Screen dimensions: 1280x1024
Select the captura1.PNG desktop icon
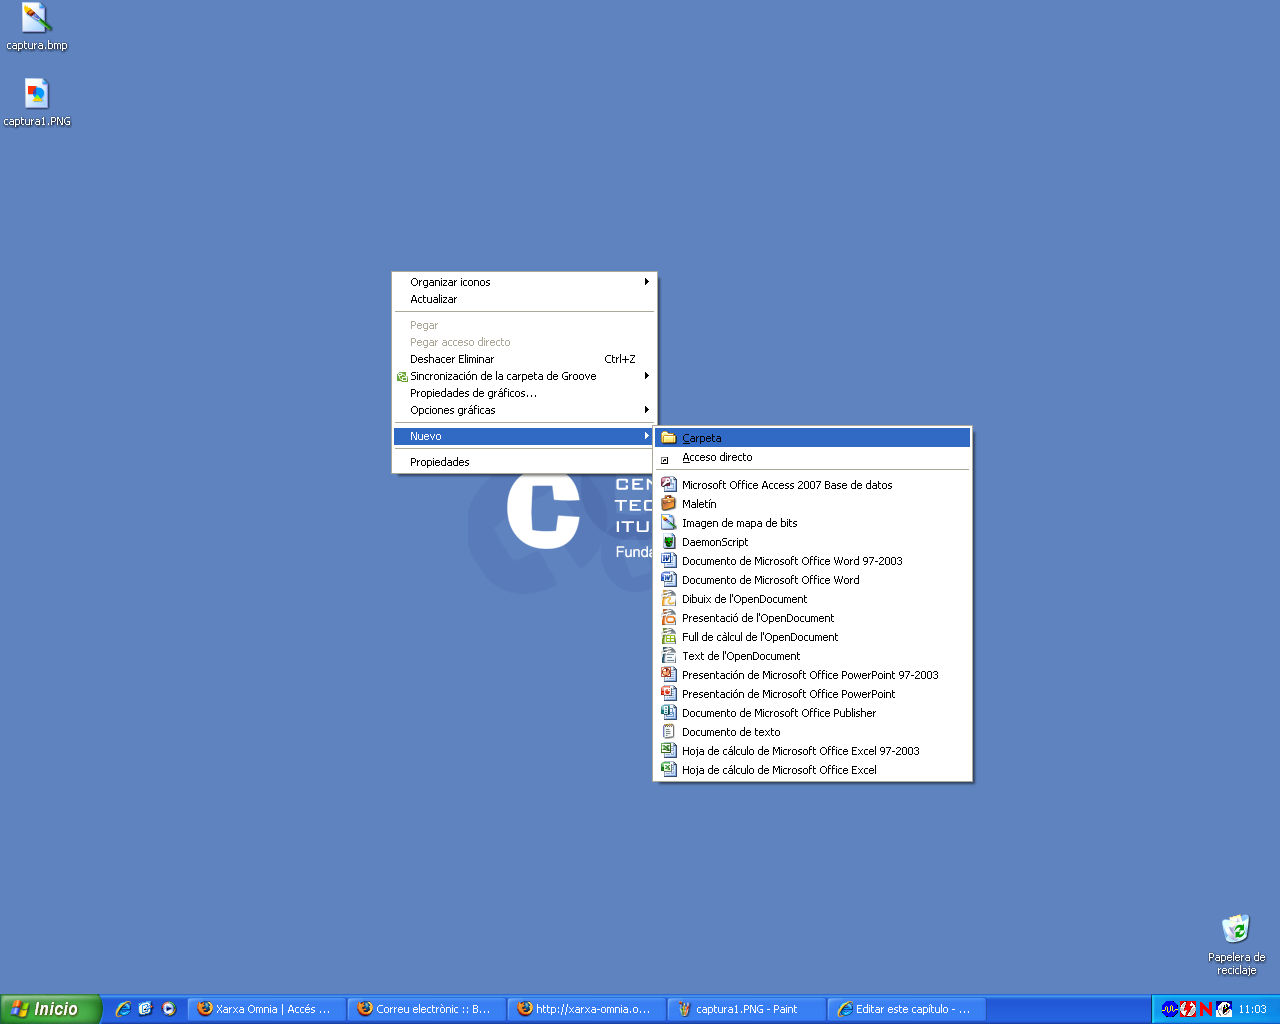[x=37, y=103]
